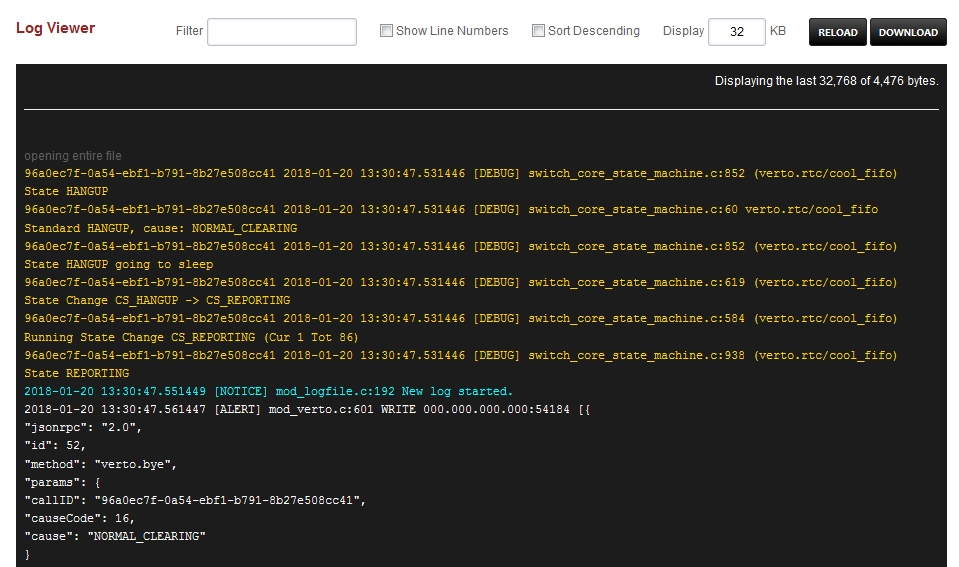Select the NOTICE "New log started" line
Screen dimensions: 959x567
point(268,391)
